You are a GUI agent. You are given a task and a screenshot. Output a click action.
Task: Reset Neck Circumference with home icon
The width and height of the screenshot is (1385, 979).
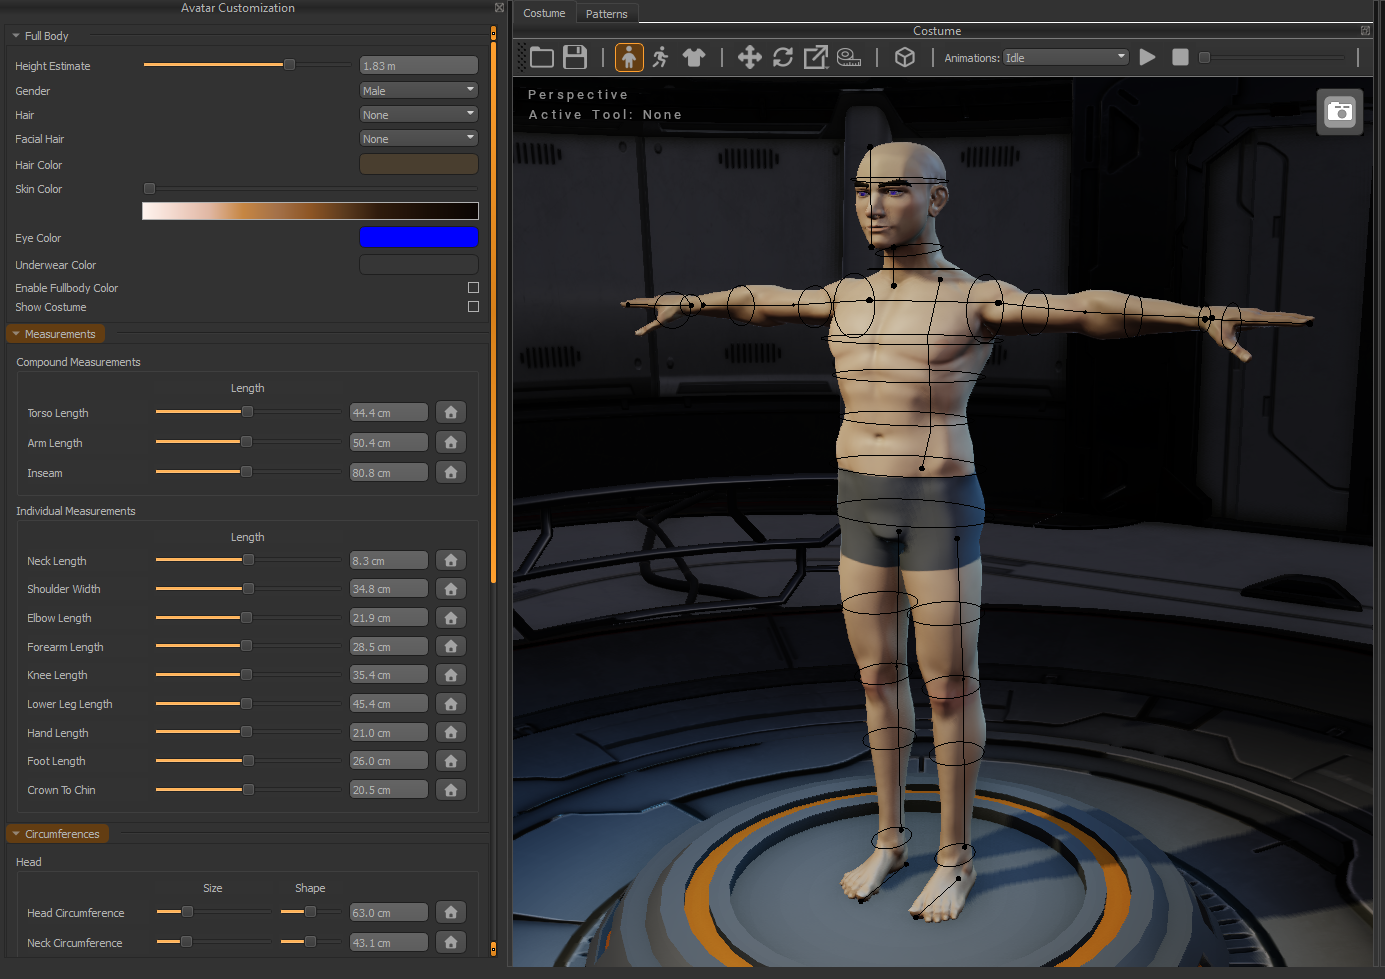(x=451, y=942)
